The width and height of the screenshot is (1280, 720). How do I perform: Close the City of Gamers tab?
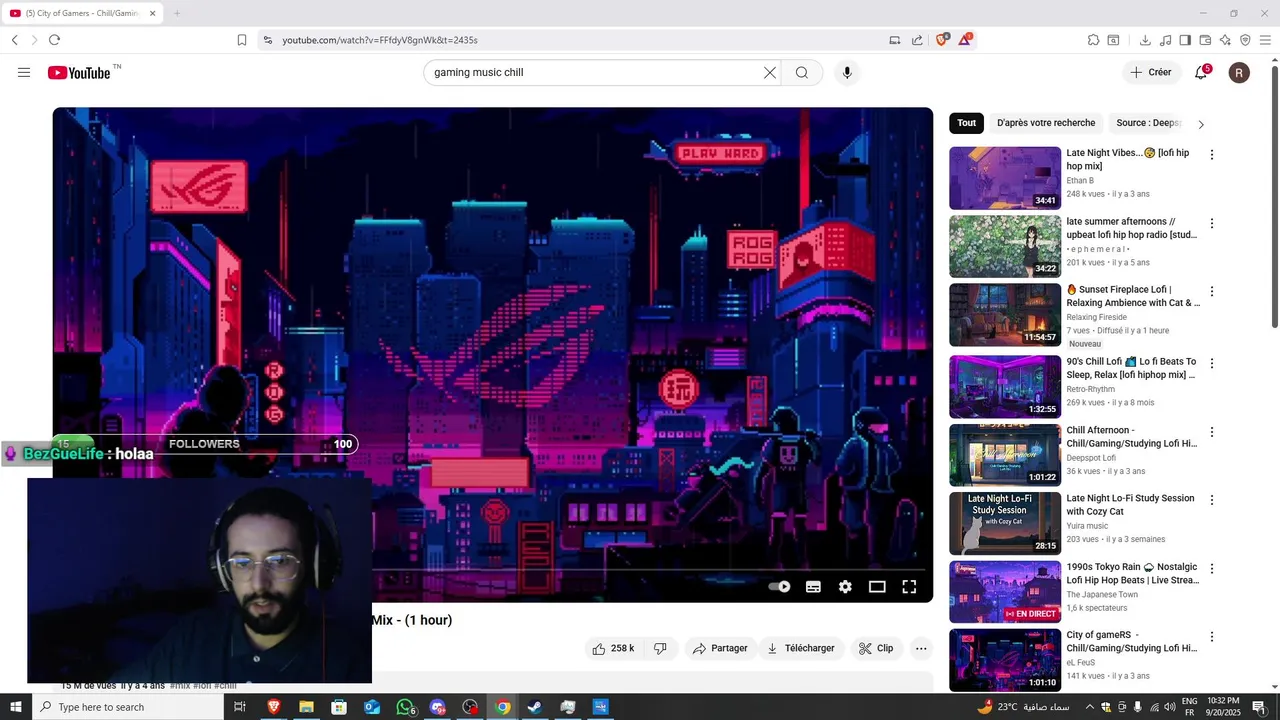[x=153, y=13]
